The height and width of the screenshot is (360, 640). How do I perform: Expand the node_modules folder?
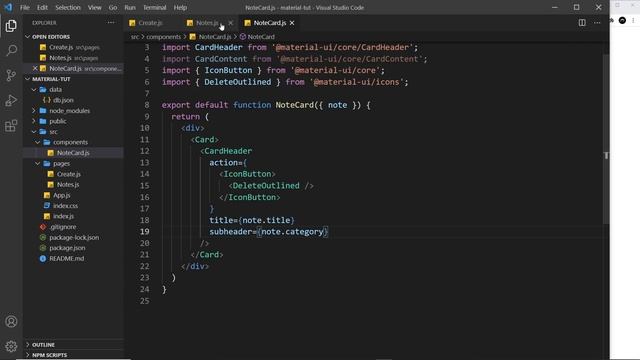point(69,111)
